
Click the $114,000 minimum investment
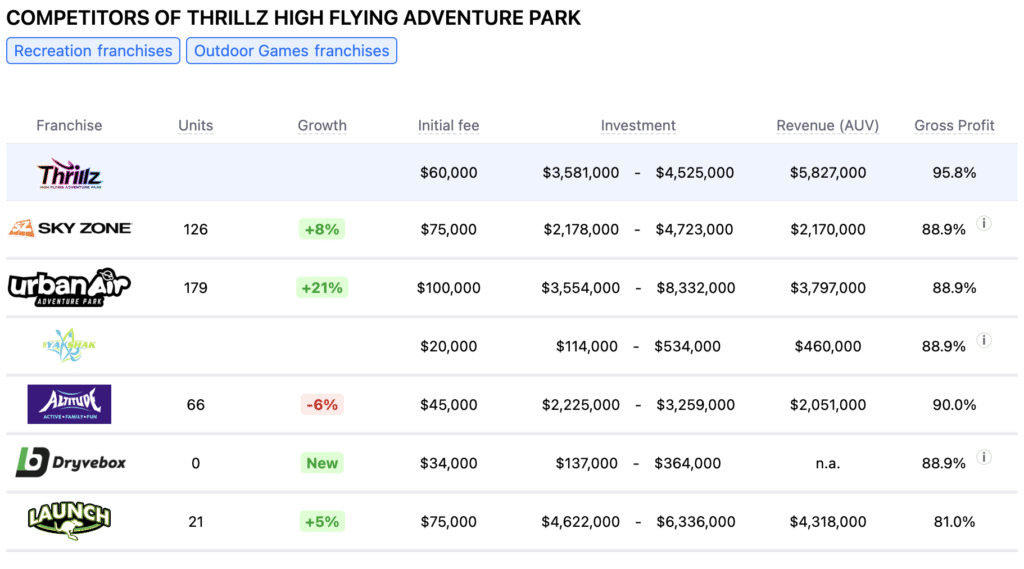coord(586,346)
